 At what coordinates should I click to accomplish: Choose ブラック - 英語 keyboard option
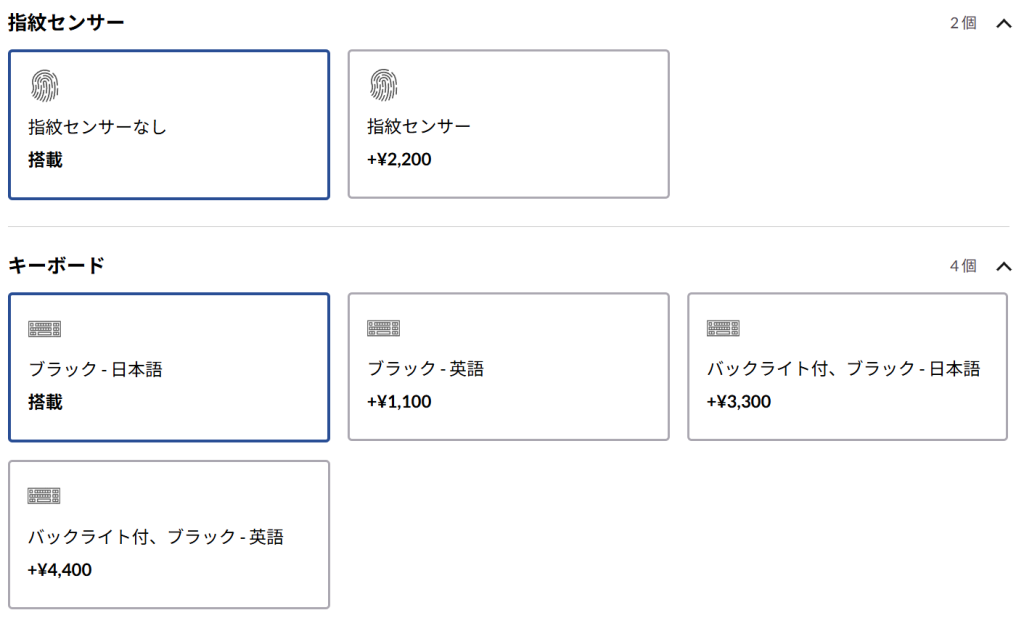(x=509, y=366)
